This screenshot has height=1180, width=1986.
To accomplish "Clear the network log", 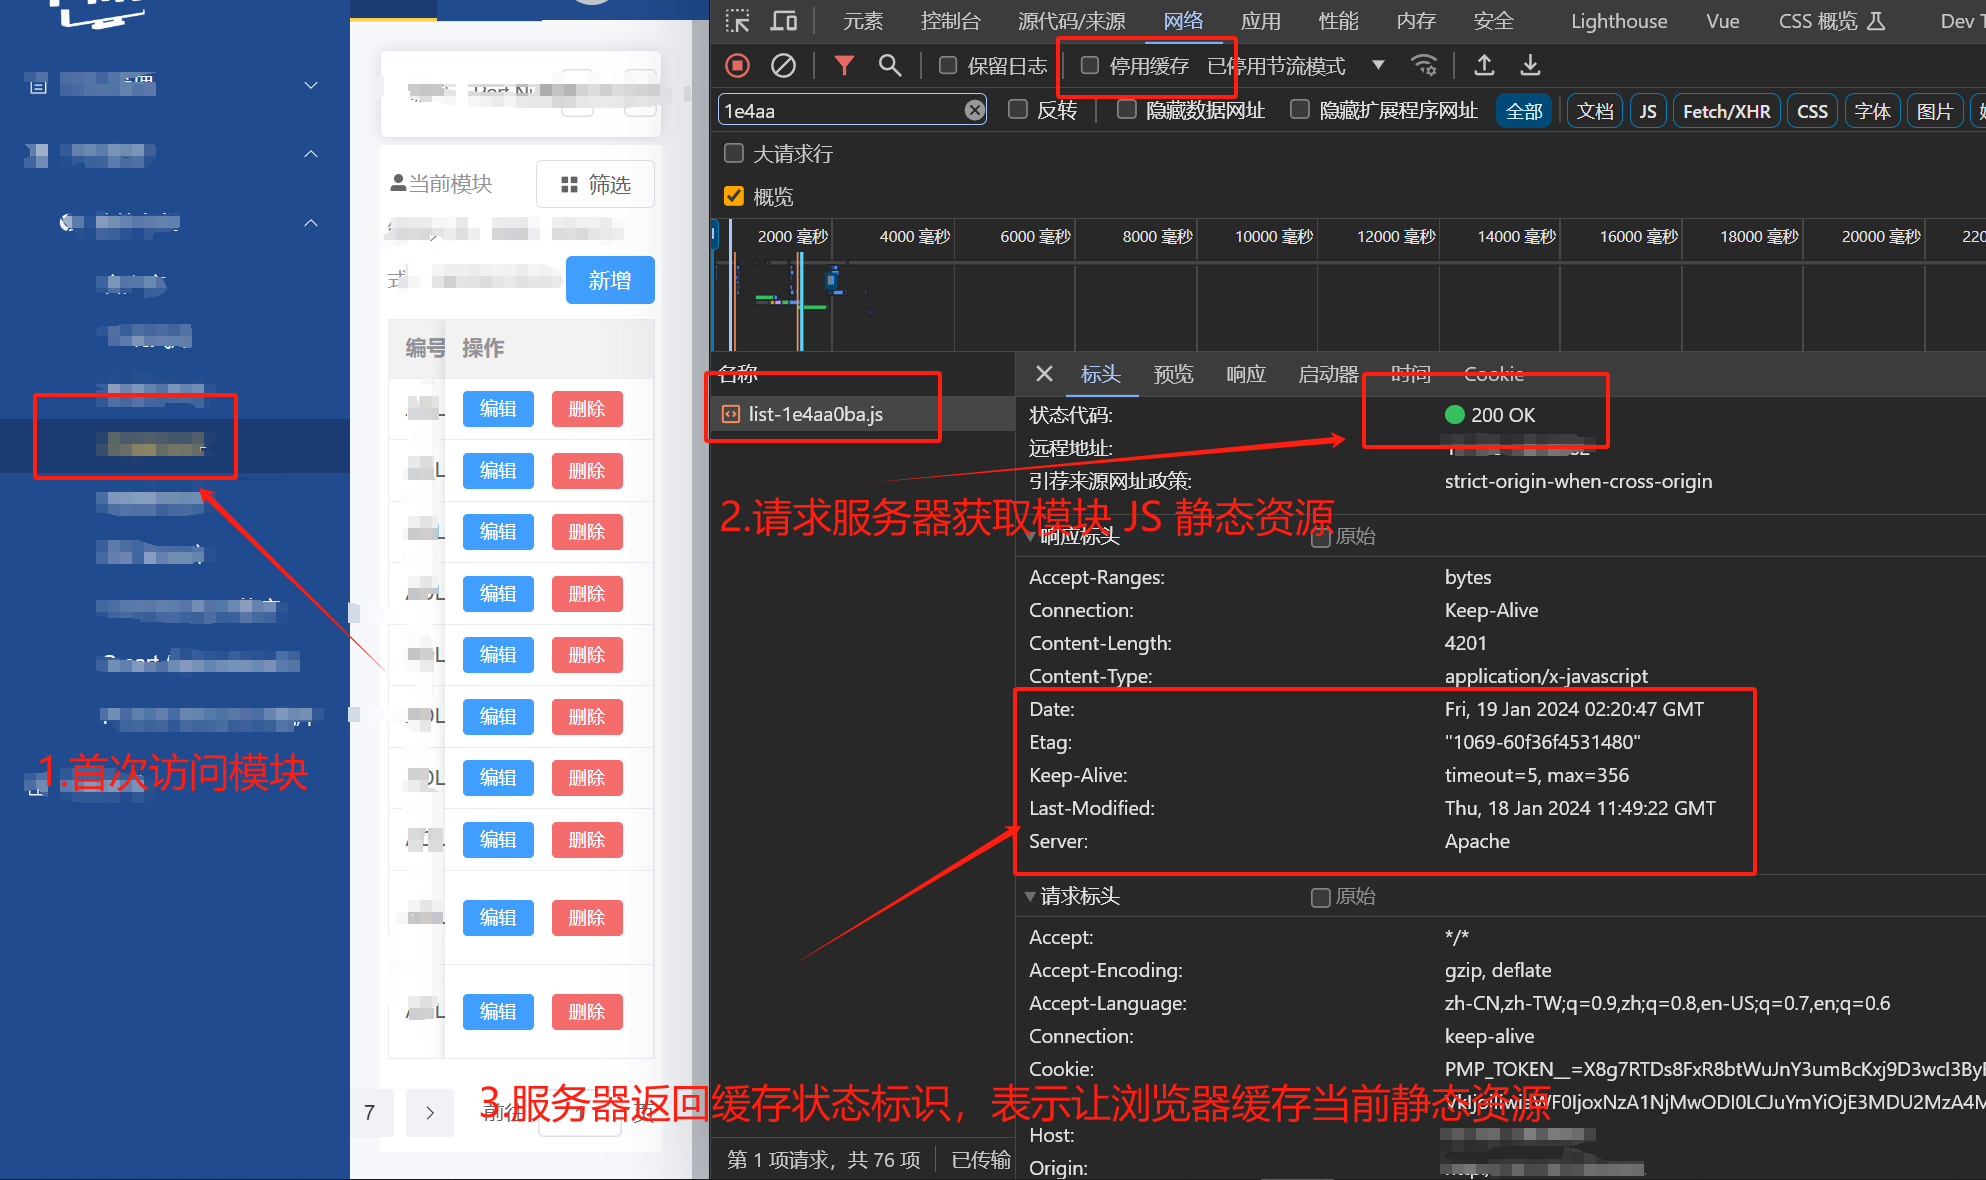I will (x=783, y=66).
